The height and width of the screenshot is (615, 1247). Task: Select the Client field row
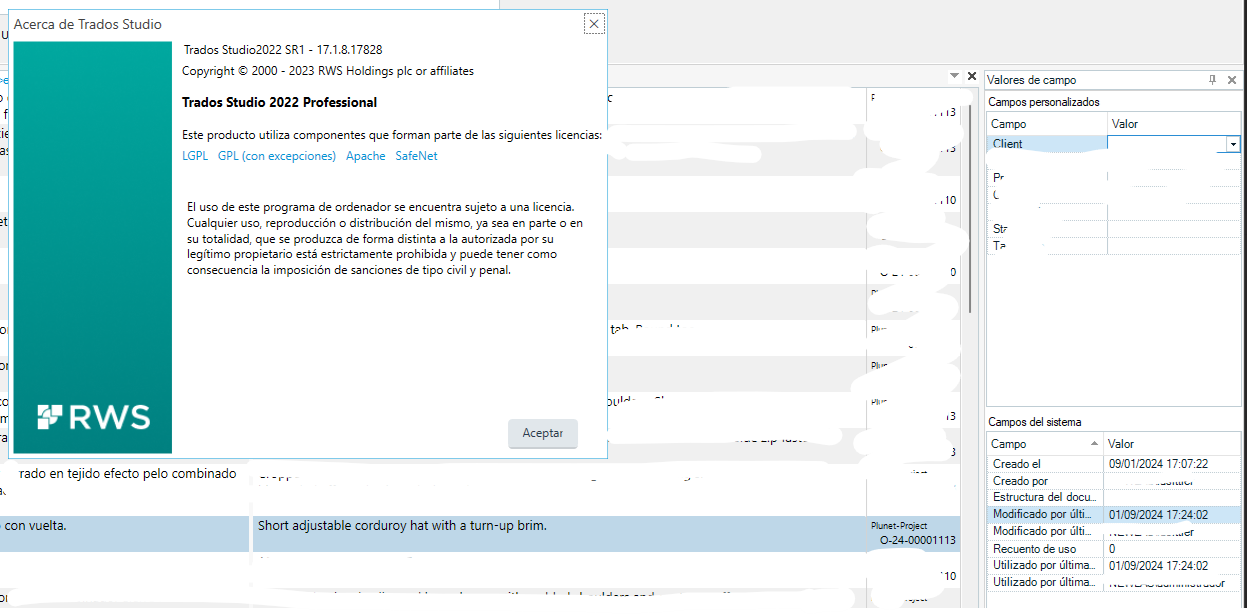(1114, 144)
